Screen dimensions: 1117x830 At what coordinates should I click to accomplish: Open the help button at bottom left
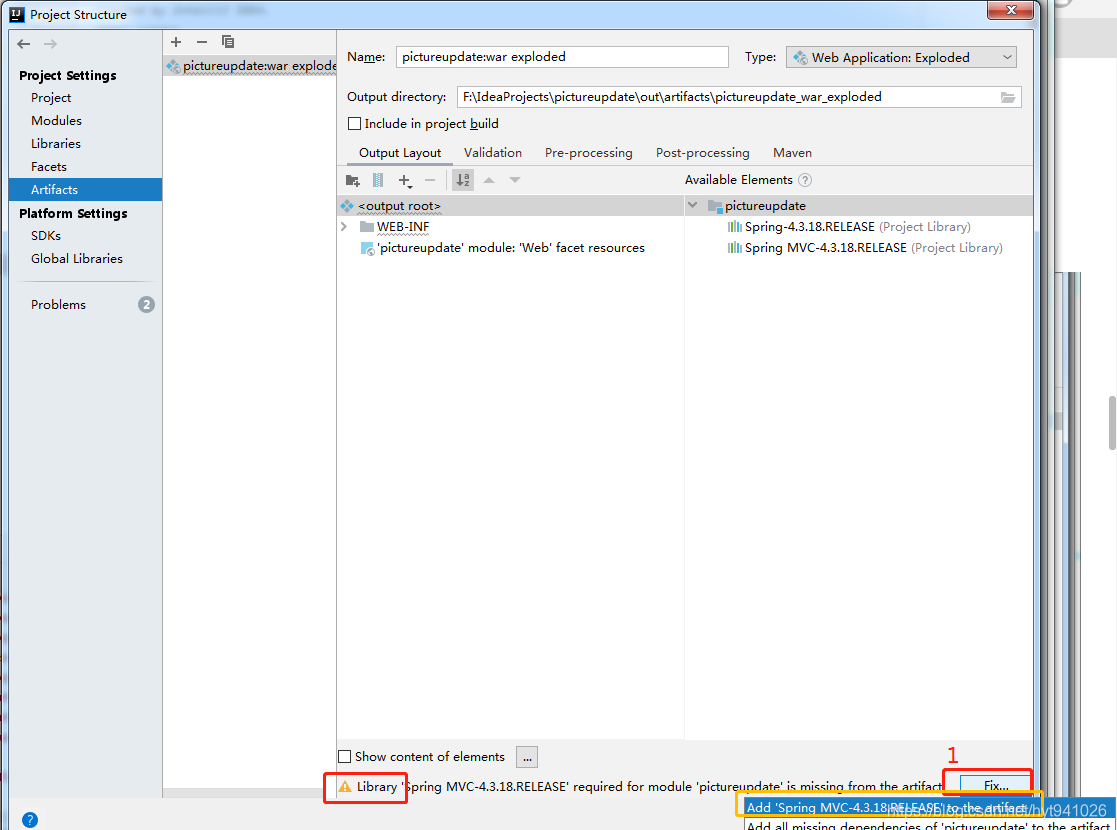tap(29, 820)
